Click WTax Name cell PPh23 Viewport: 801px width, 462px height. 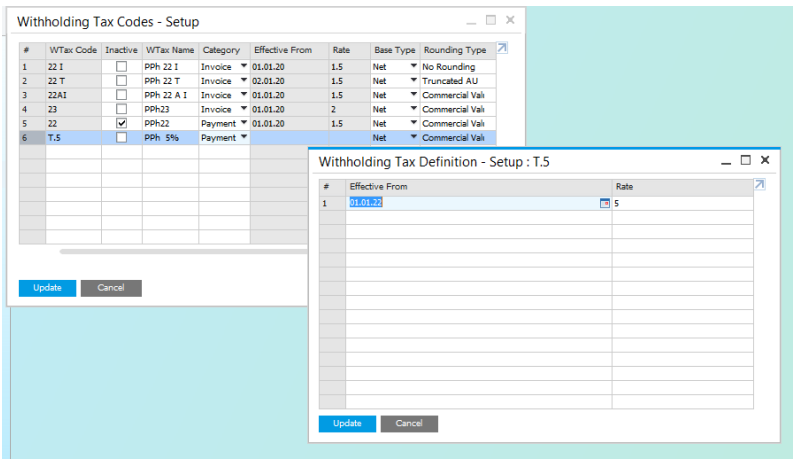point(170,109)
